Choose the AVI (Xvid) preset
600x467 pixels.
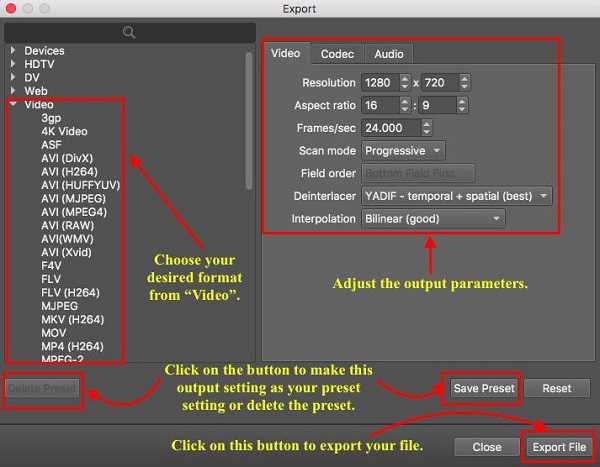point(66,252)
